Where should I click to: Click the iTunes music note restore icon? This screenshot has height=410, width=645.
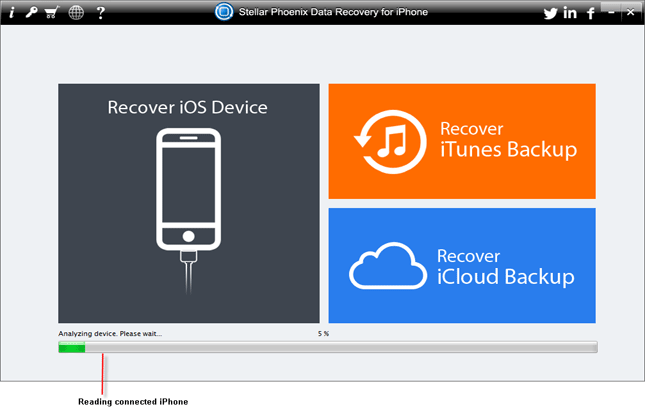(x=390, y=141)
